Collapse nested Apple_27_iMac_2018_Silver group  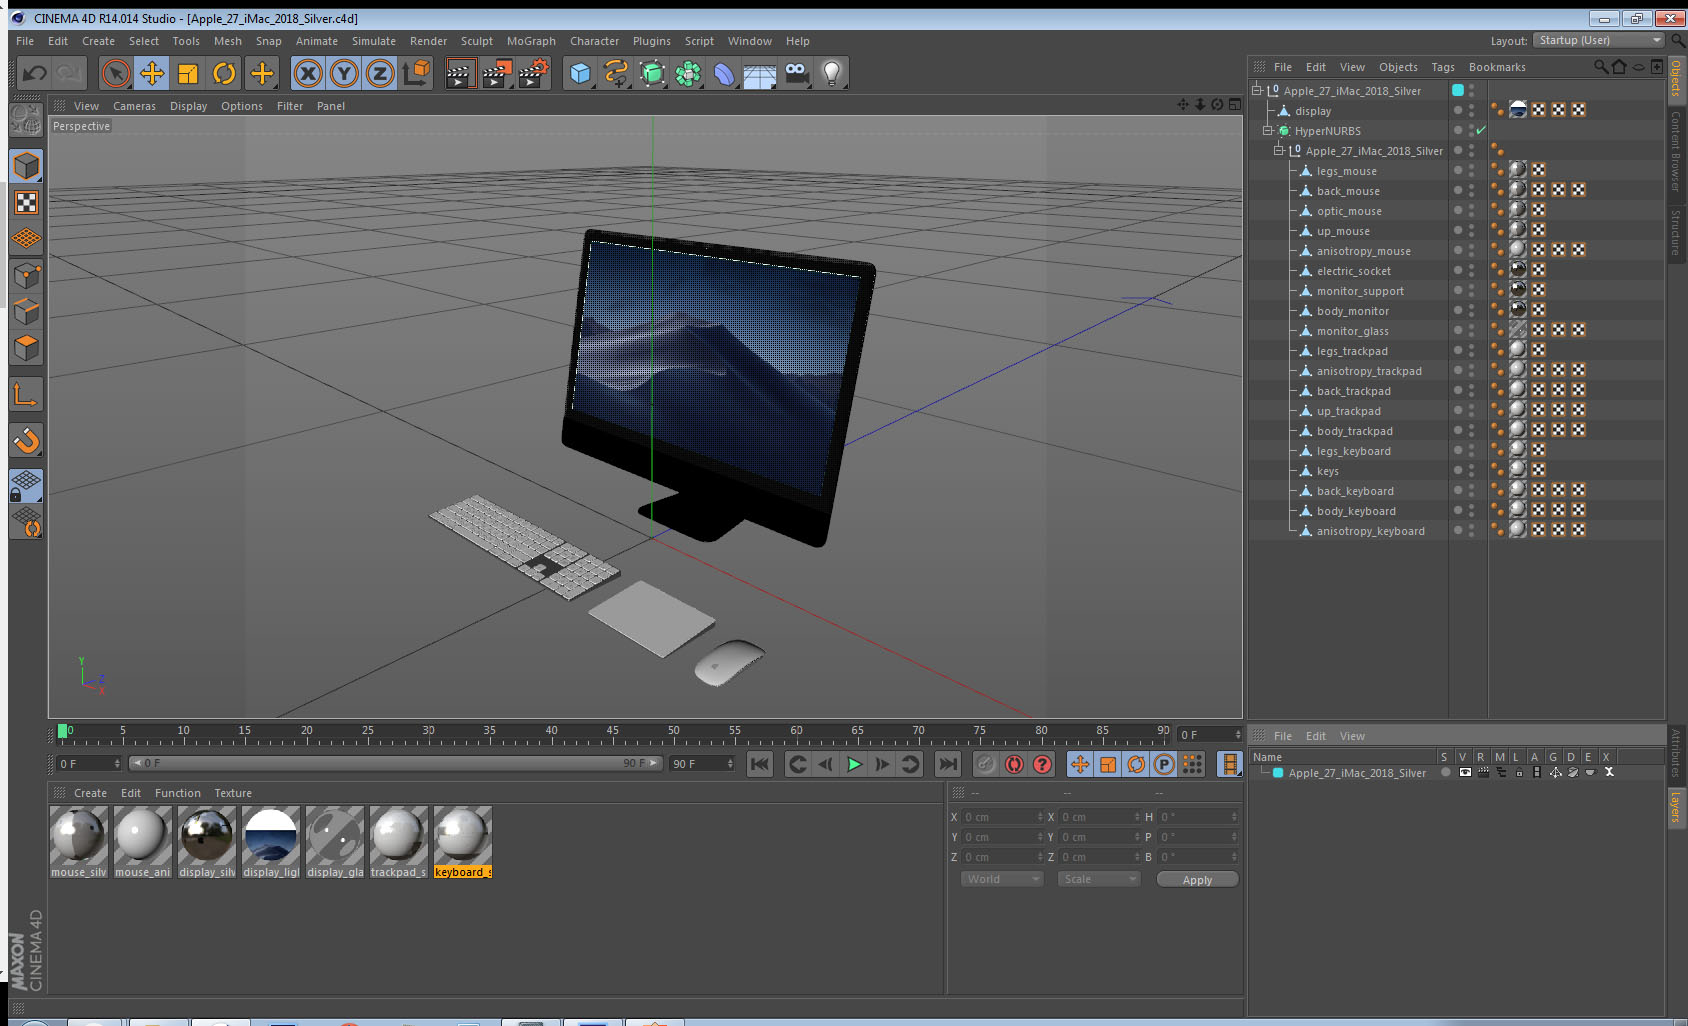click(1279, 150)
